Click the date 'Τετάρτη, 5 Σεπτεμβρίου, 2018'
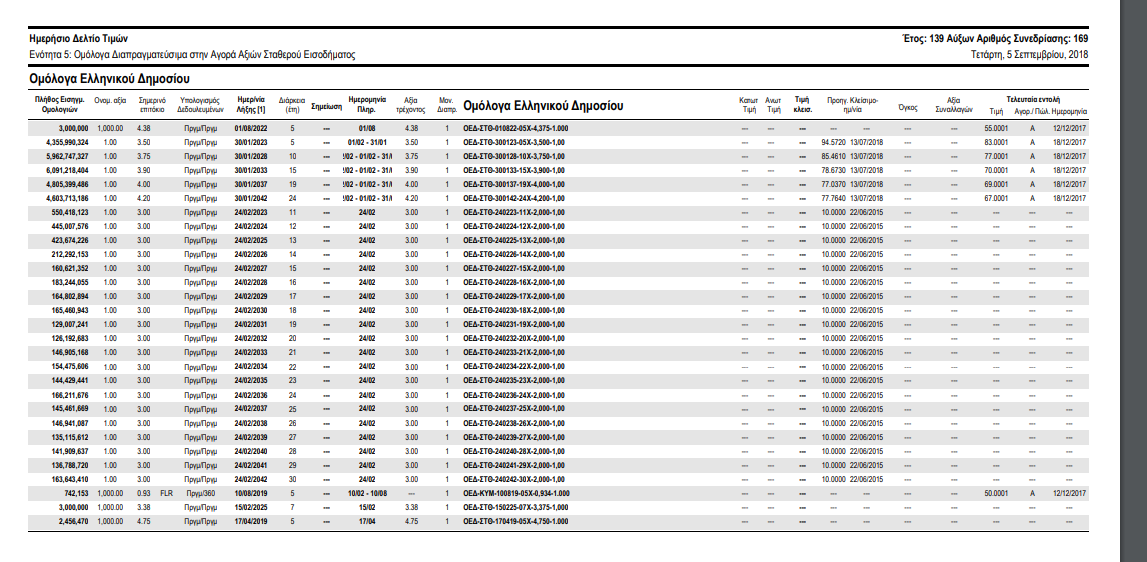This screenshot has height=562, width=1147. 1029,55
